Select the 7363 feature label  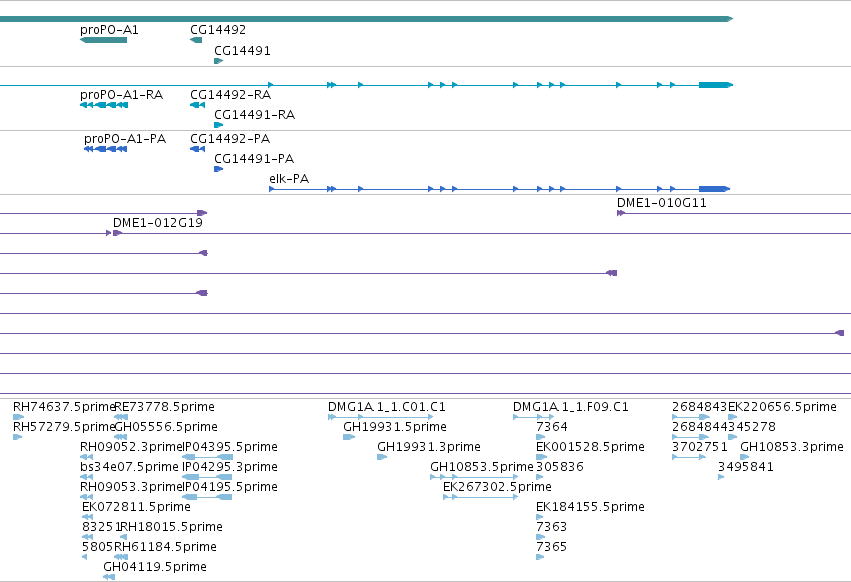551,527
